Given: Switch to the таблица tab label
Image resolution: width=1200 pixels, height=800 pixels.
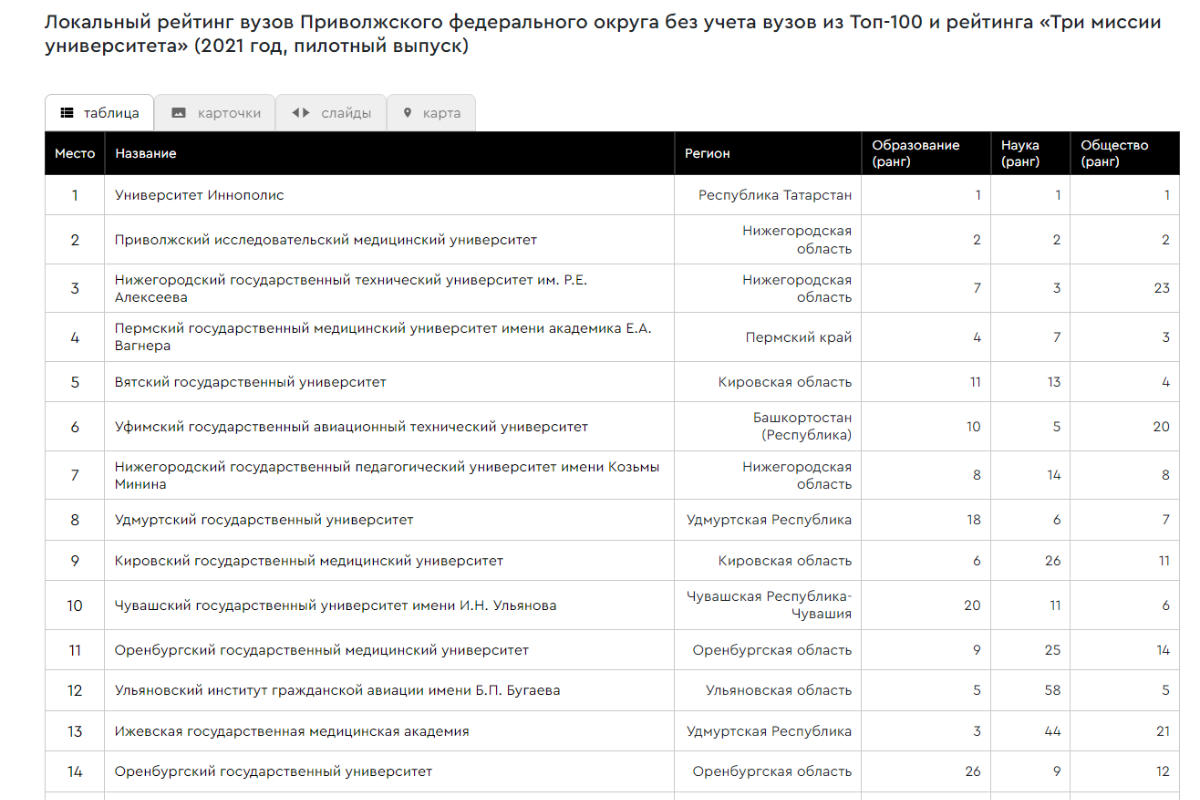Looking at the screenshot, I should pyautogui.click(x=111, y=113).
